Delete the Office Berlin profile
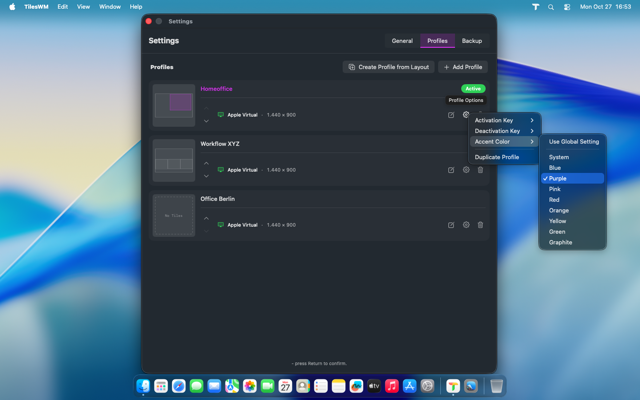The image size is (640, 400). (x=480, y=225)
